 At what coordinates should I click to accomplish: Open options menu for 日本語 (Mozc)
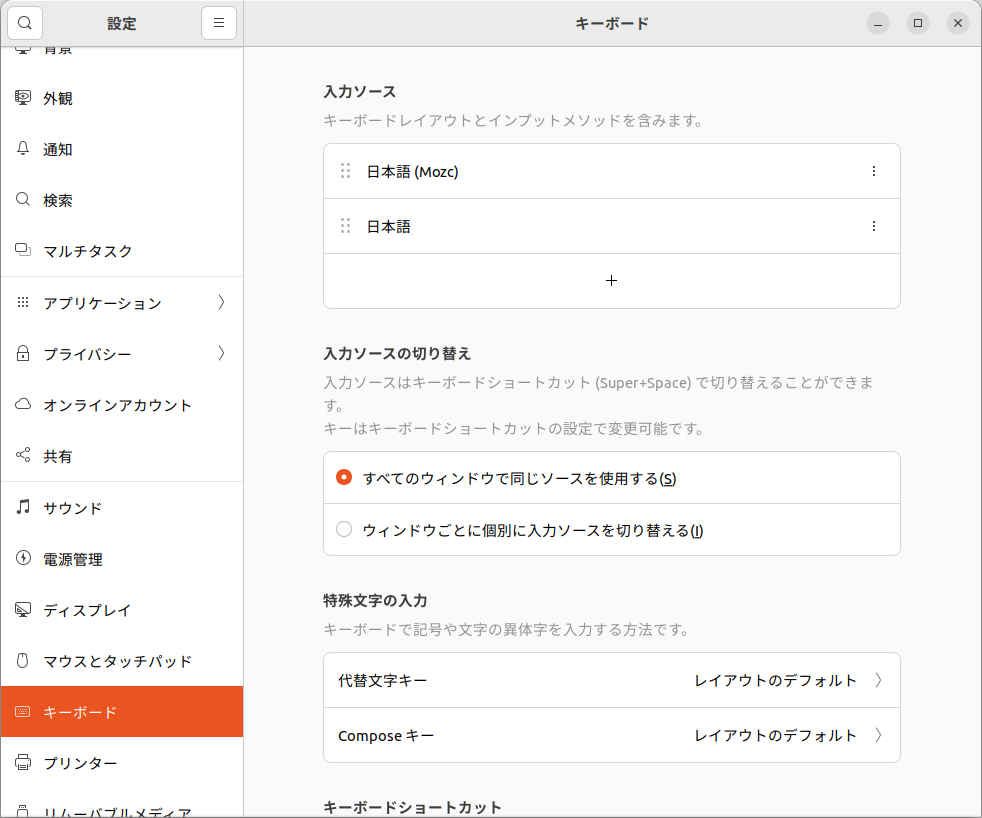click(x=873, y=171)
